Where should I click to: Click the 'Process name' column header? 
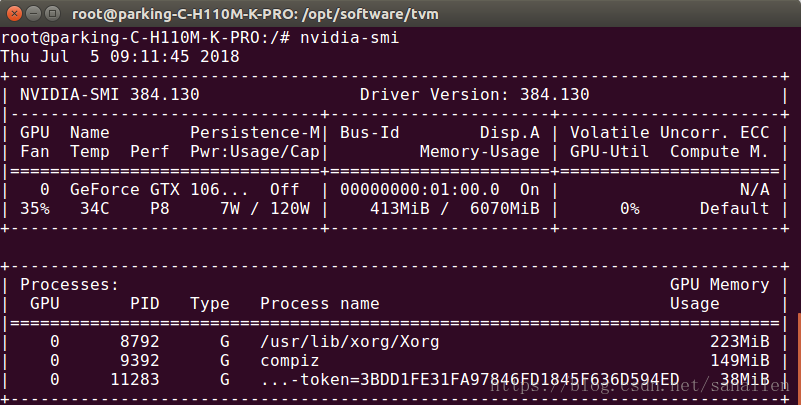pos(320,304)
